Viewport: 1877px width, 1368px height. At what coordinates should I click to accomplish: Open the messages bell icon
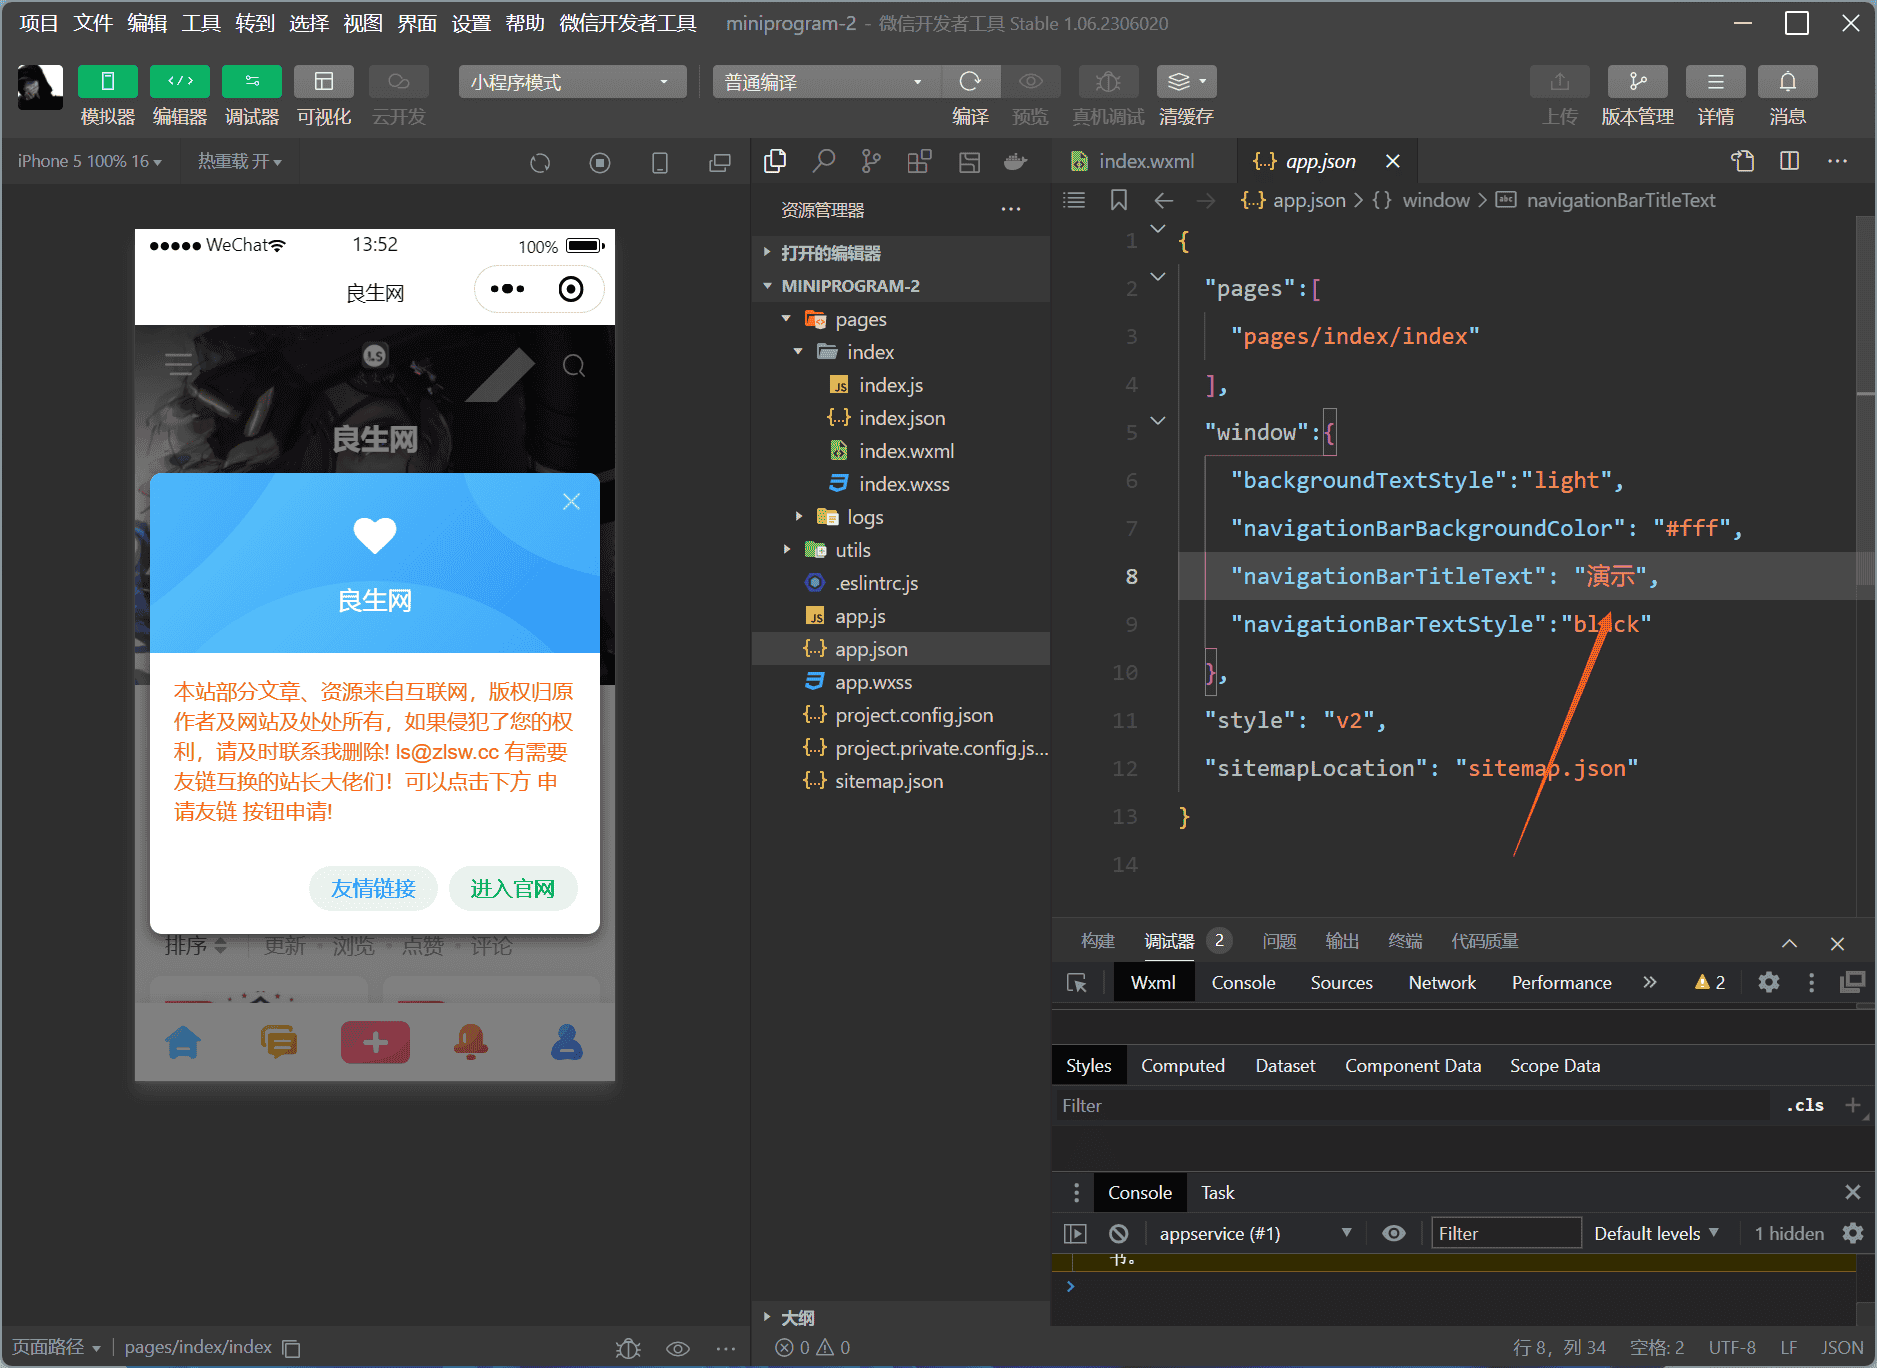tap(1787, 82)
